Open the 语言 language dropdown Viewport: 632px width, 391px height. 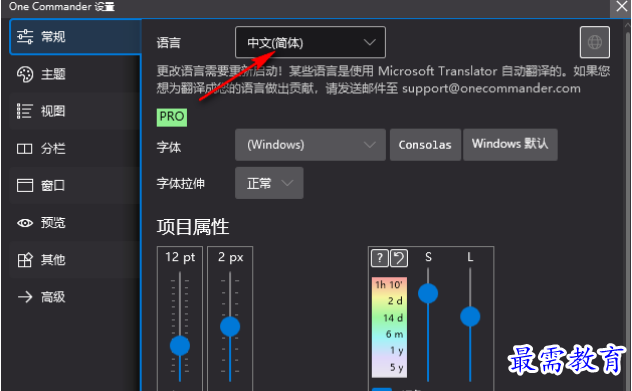pos(310,42)
